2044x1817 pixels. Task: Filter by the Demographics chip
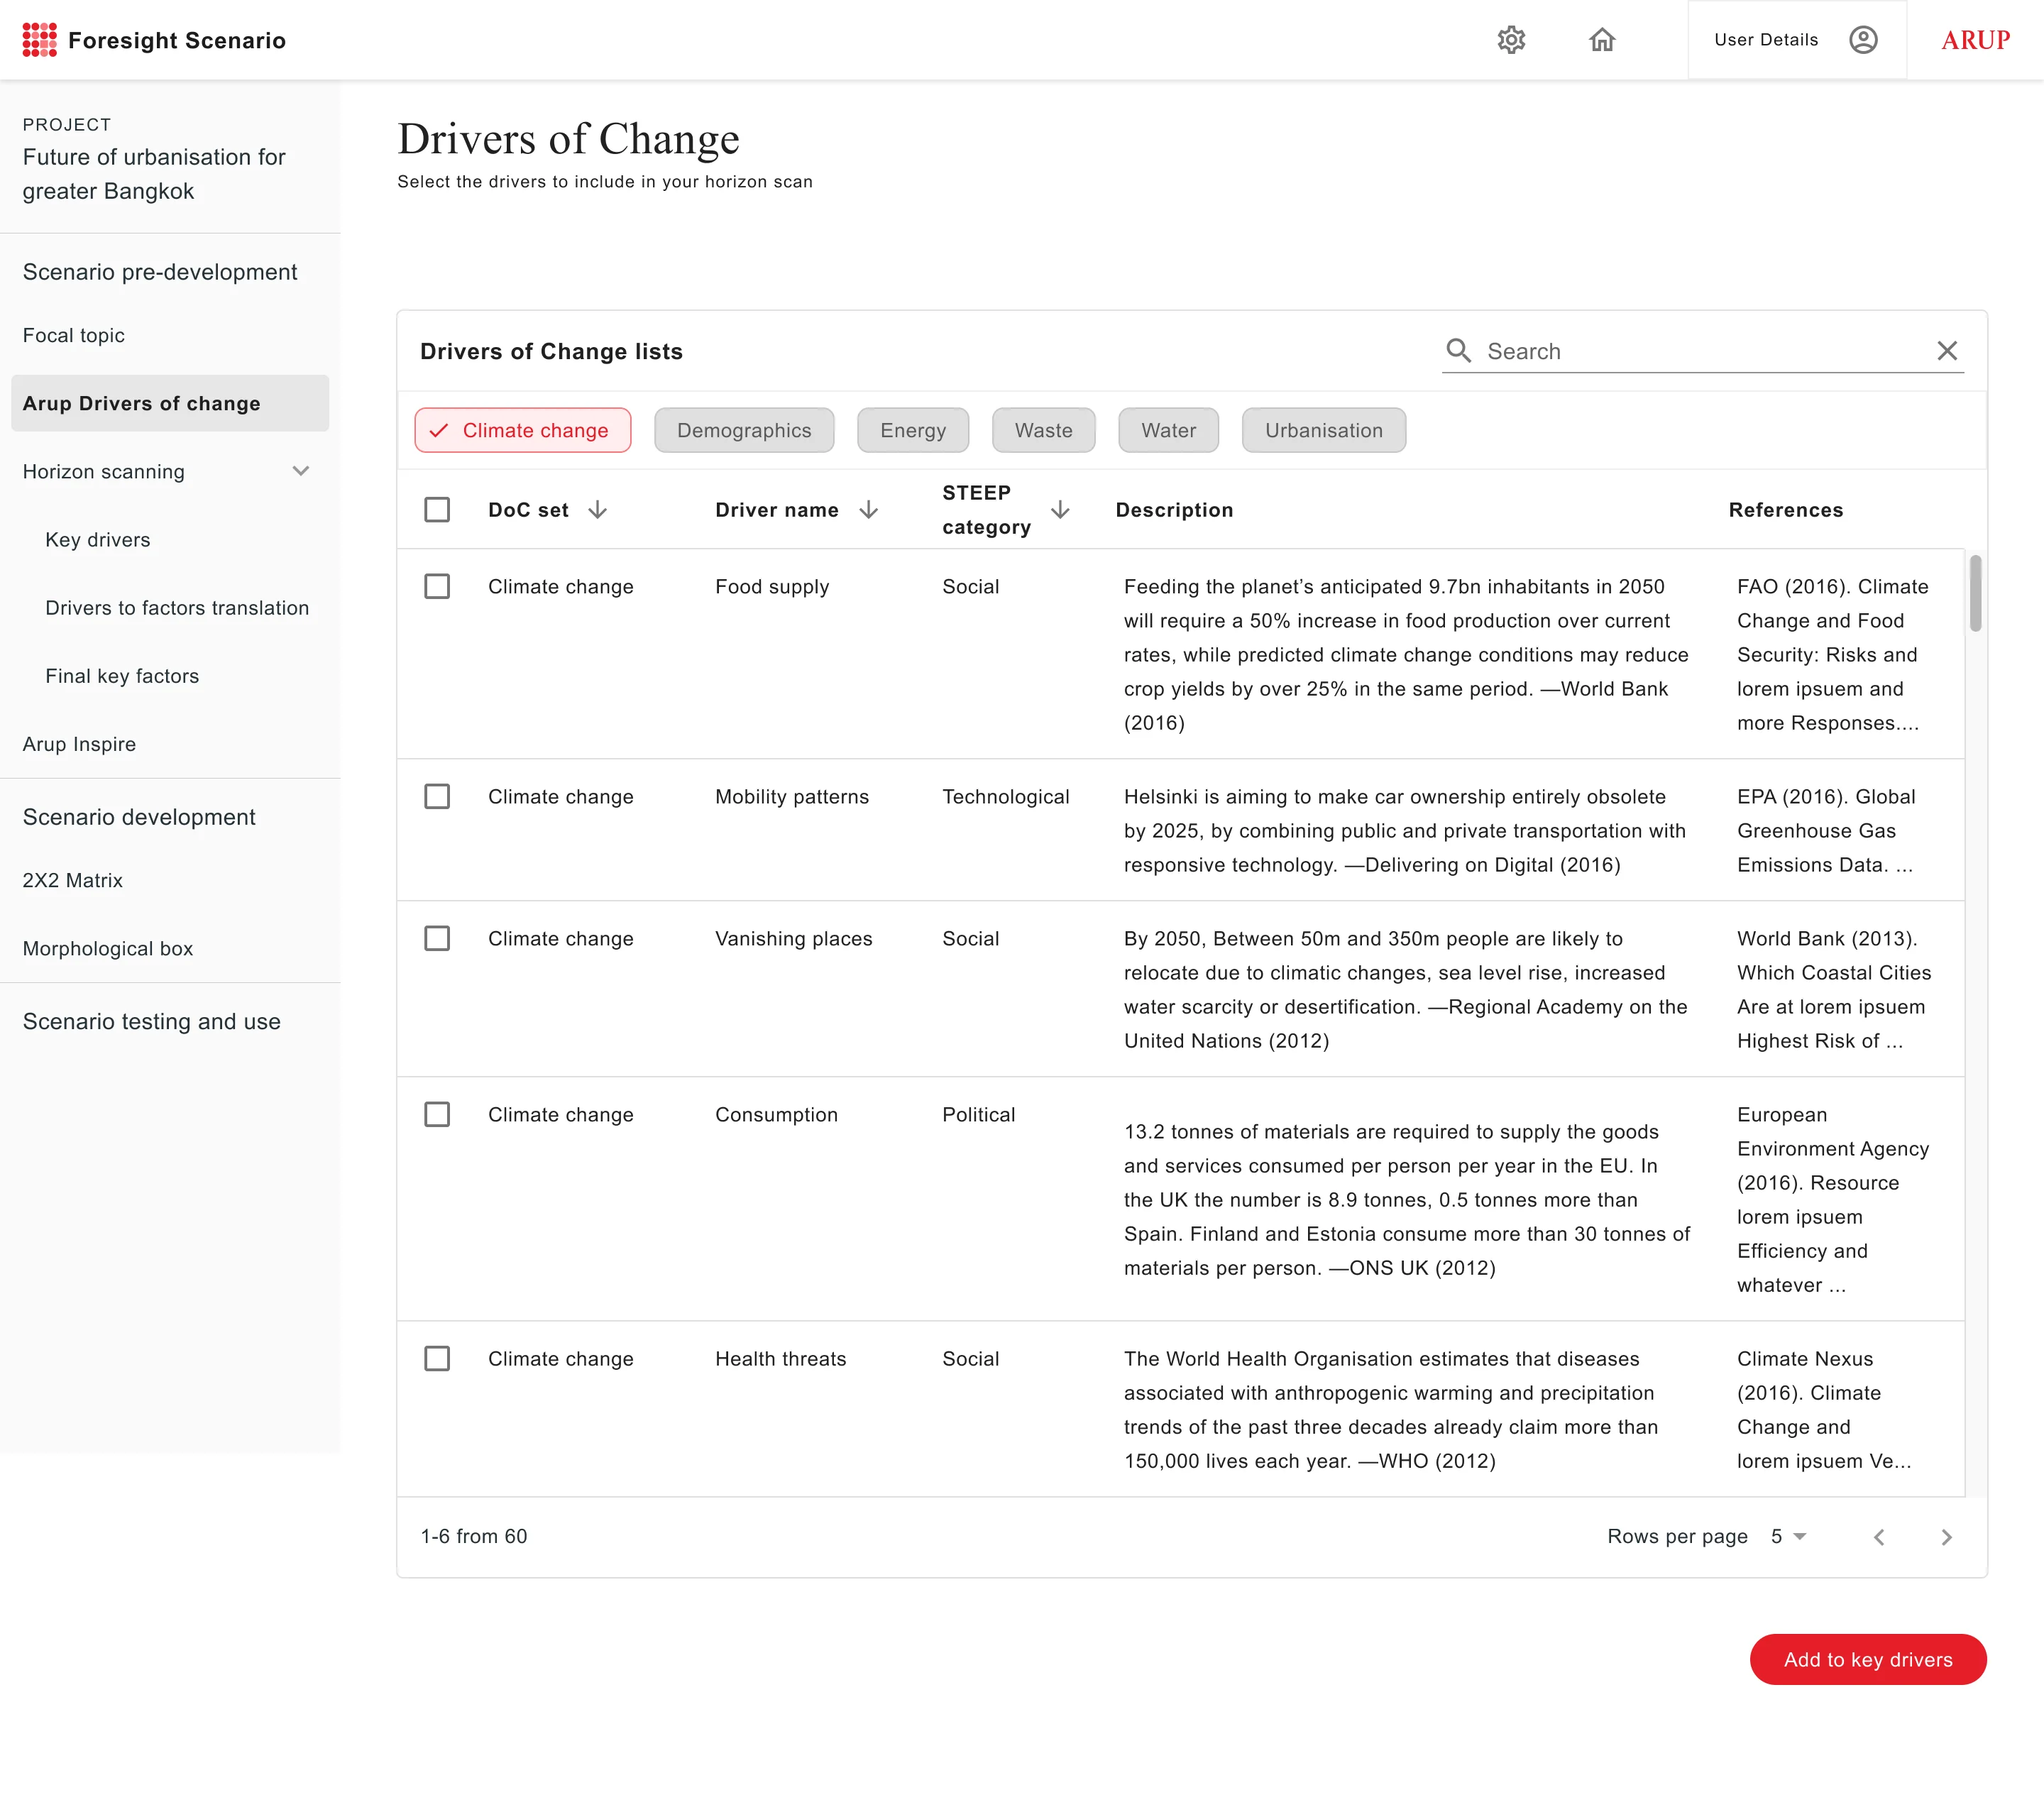tap(744, 430)
